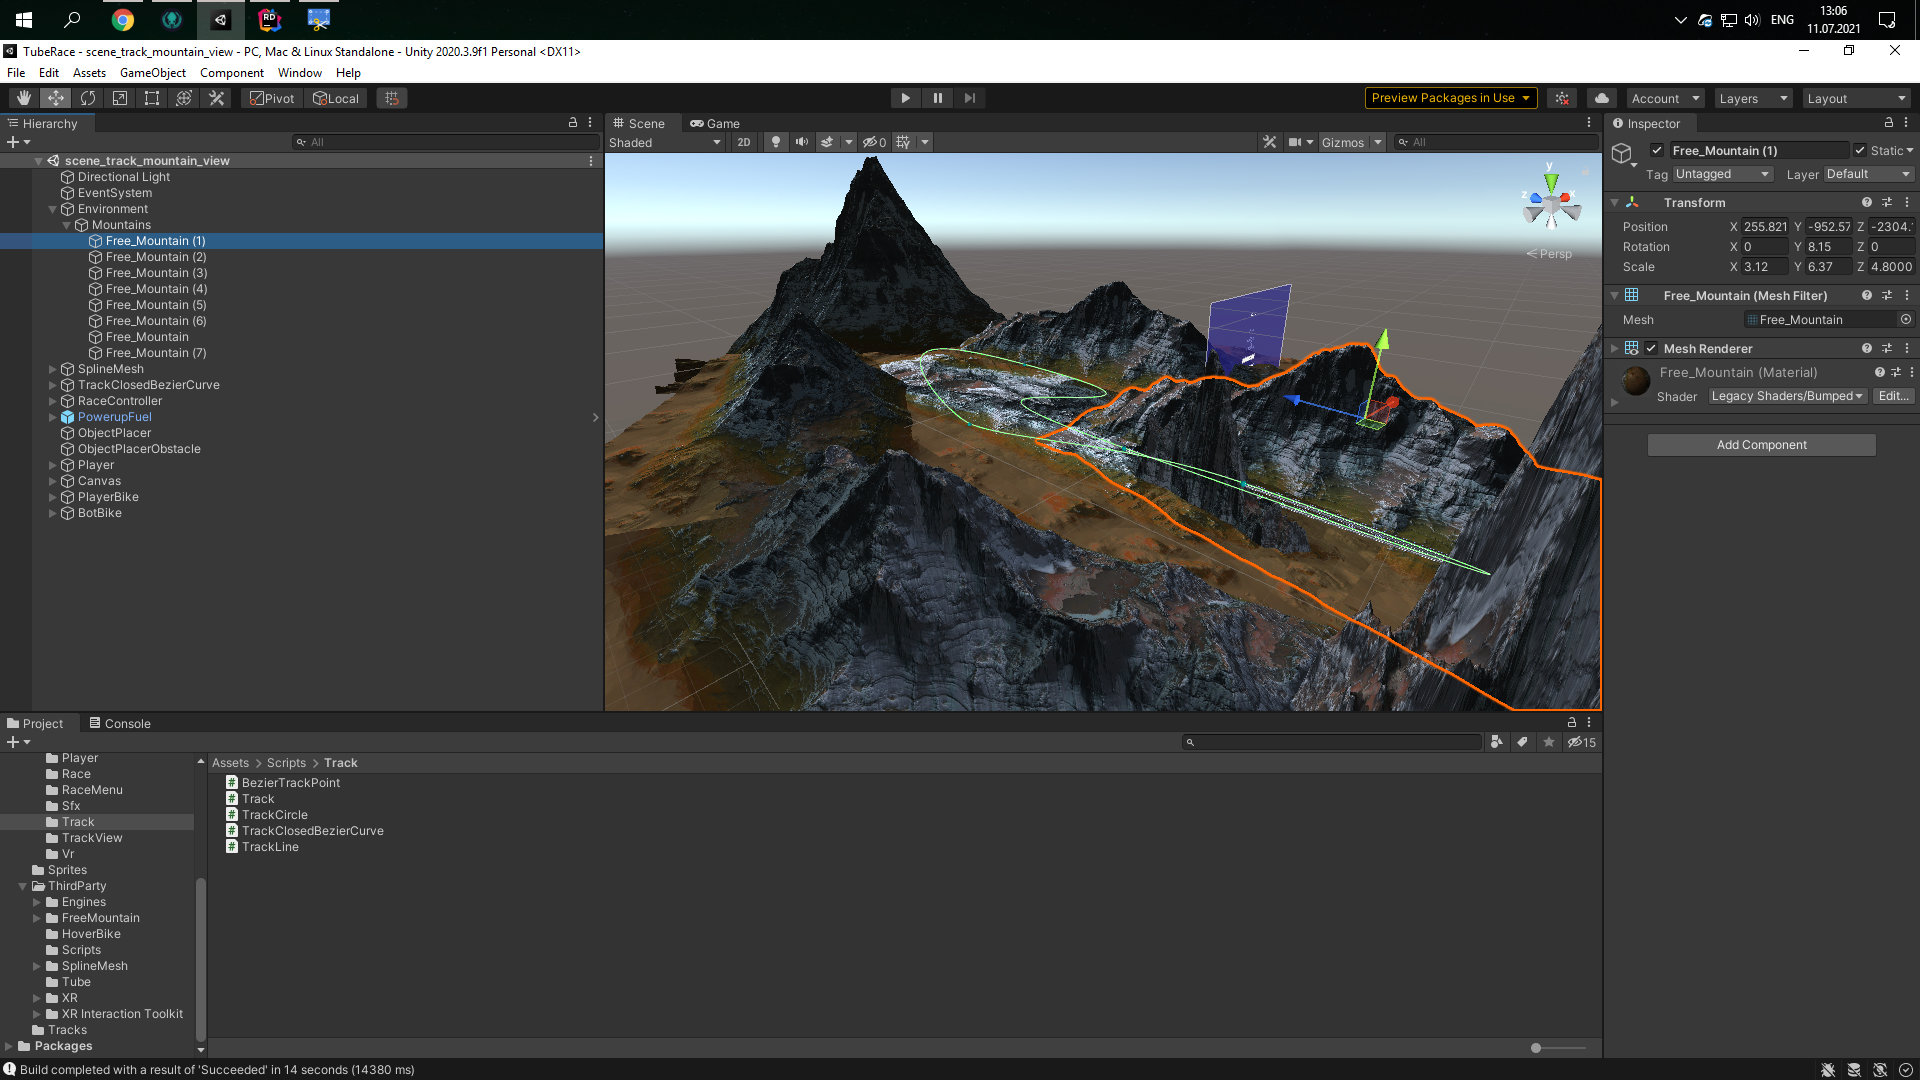Toggle scene lighting bulb icon
This screenshot has width=1920, height=1080.
[776, 142]
